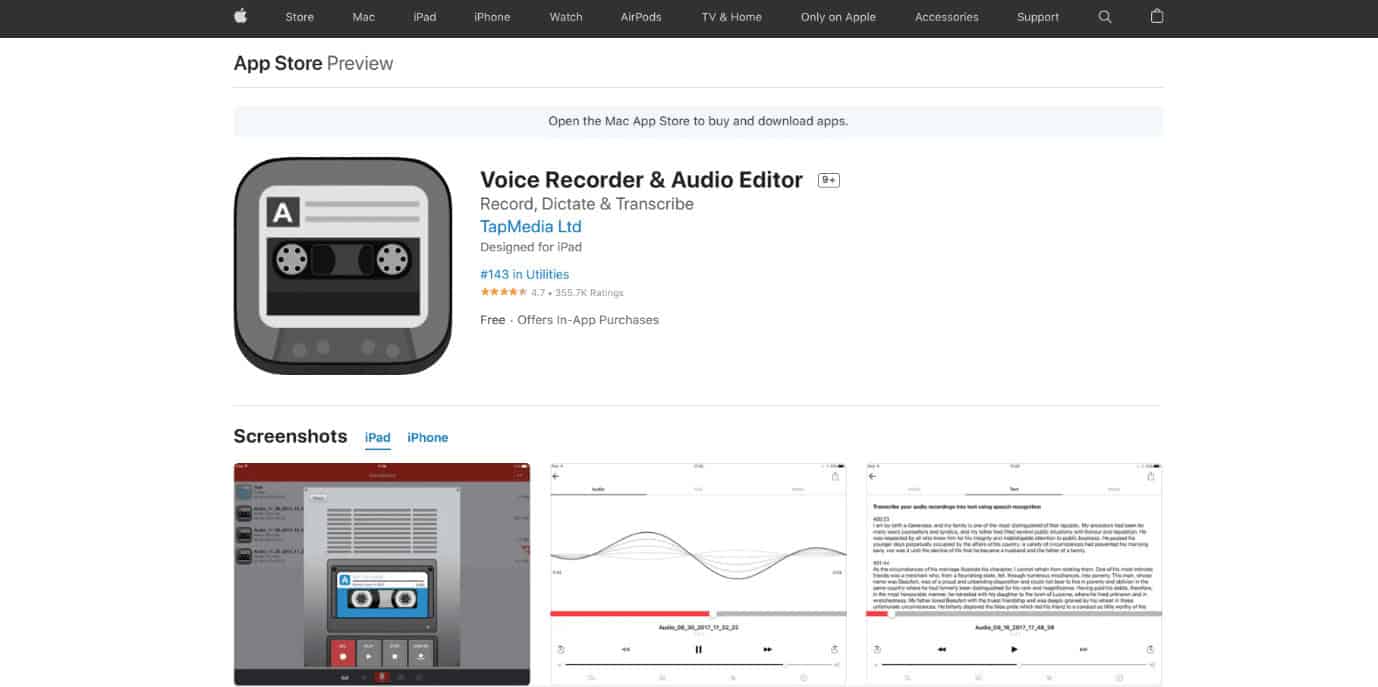Open the audio waveform screenshot thumbnail

pos(698,574)
